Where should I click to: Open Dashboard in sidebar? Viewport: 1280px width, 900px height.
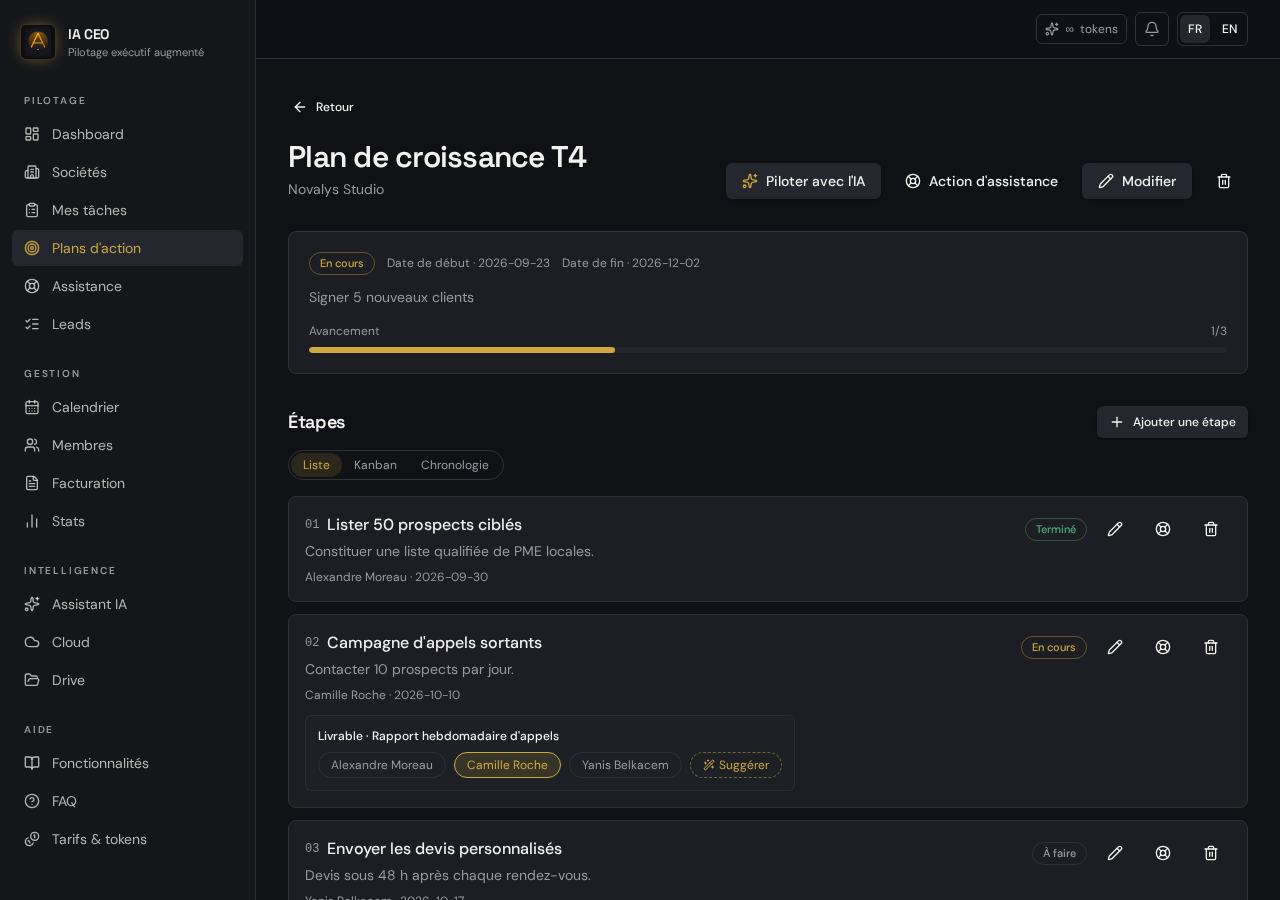(x=127, y=134)
